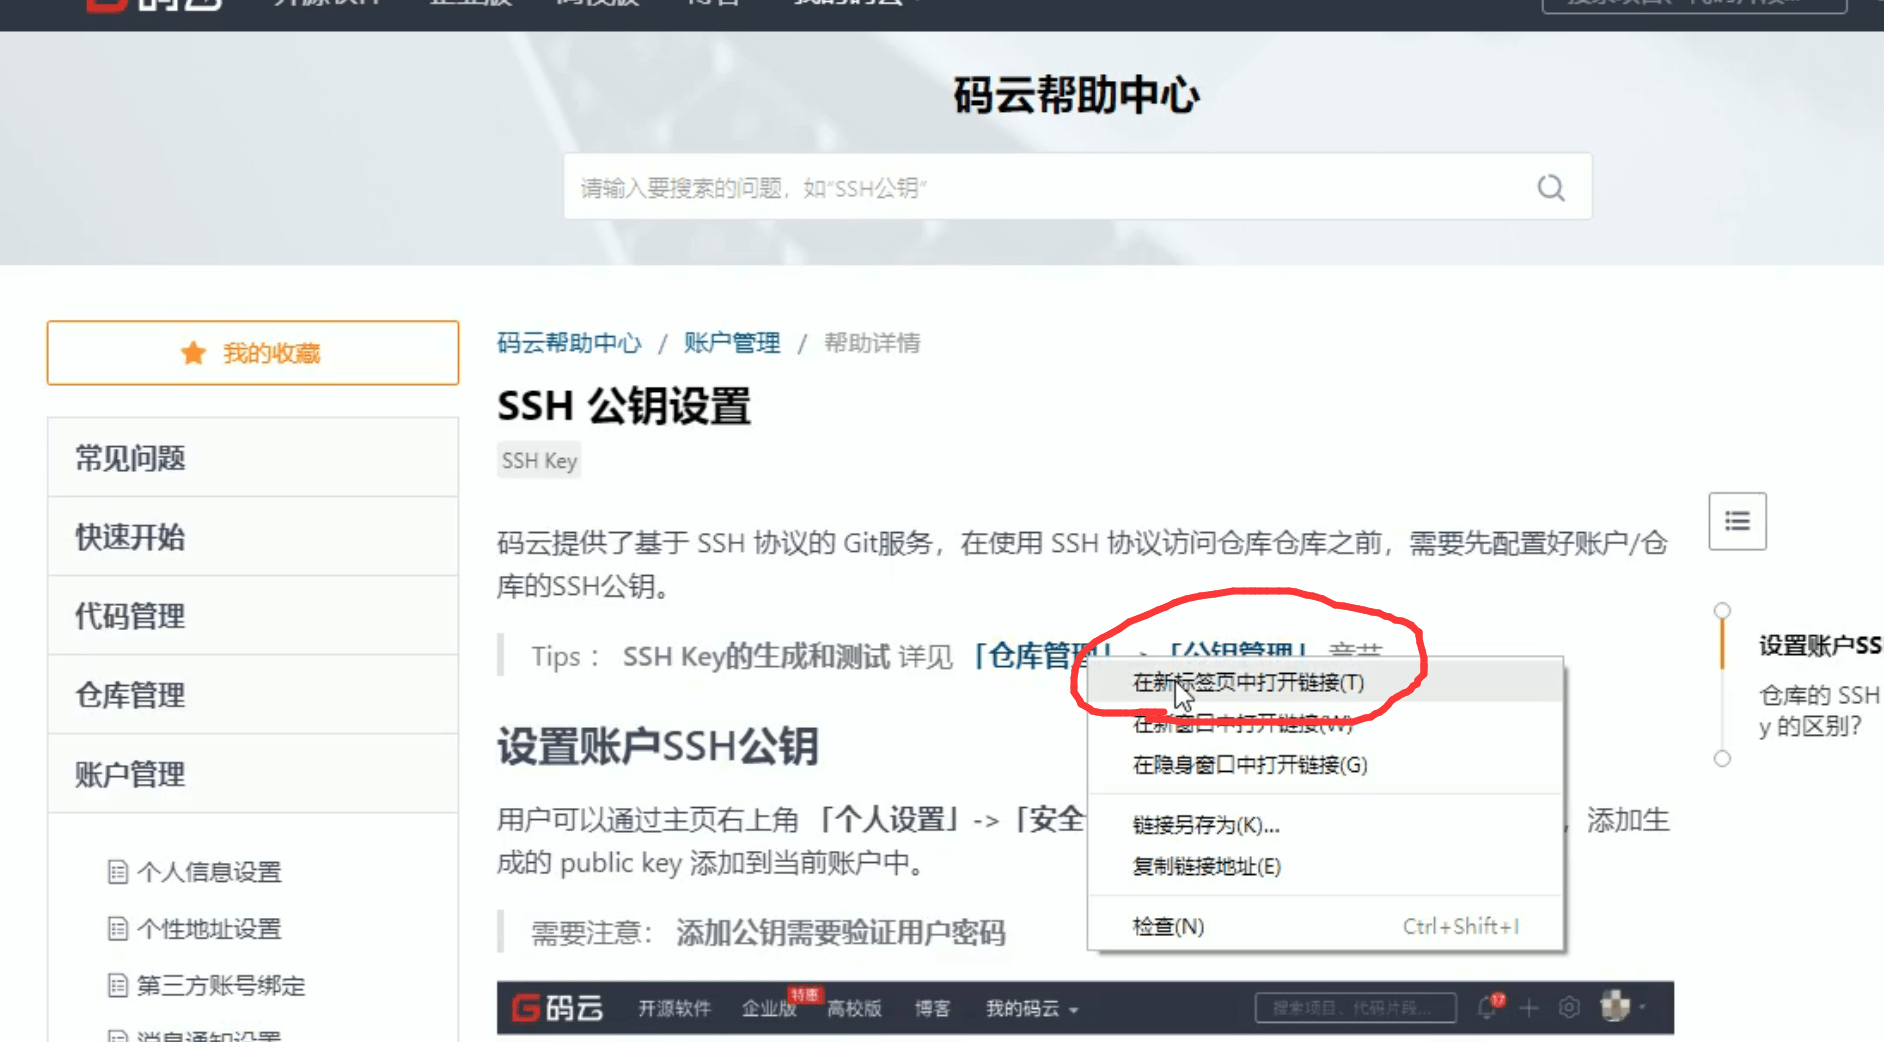Click user avatar in embedded screenshot
Viewport: 1884px width, 1042px height.
(1614, 1006)
